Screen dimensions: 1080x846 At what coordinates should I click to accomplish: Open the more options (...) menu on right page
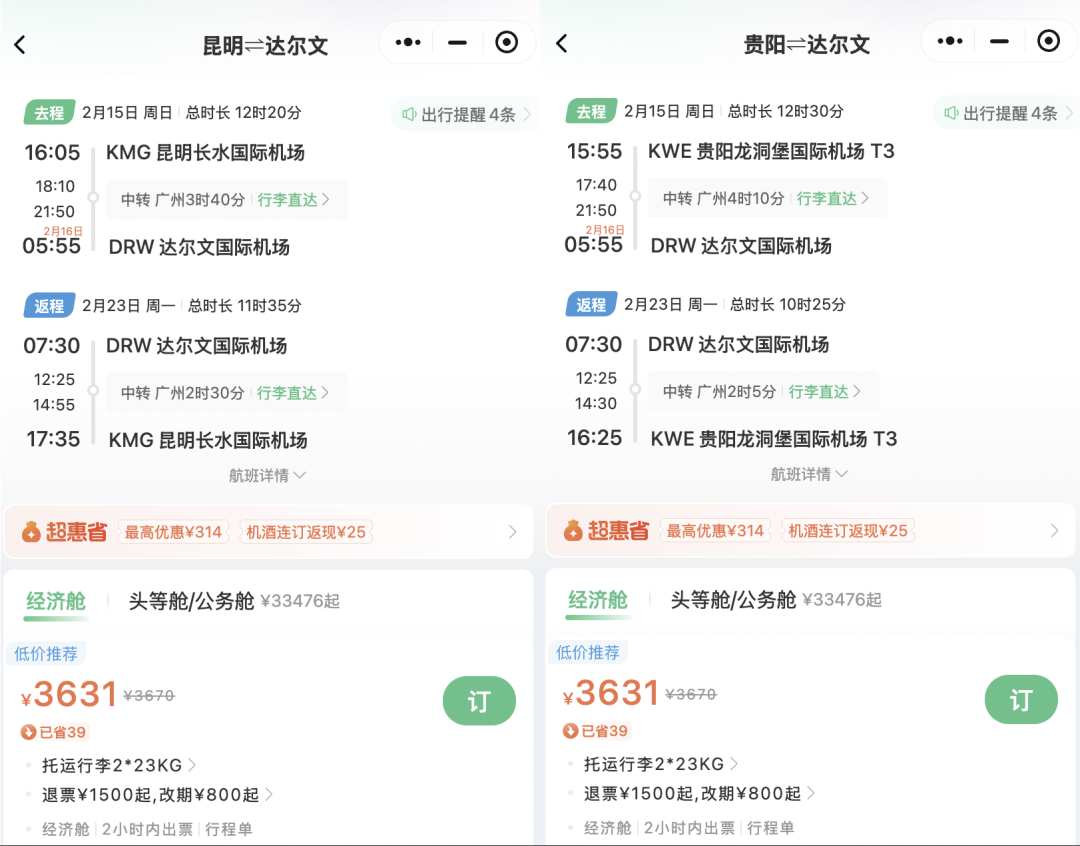pos(948,40)
